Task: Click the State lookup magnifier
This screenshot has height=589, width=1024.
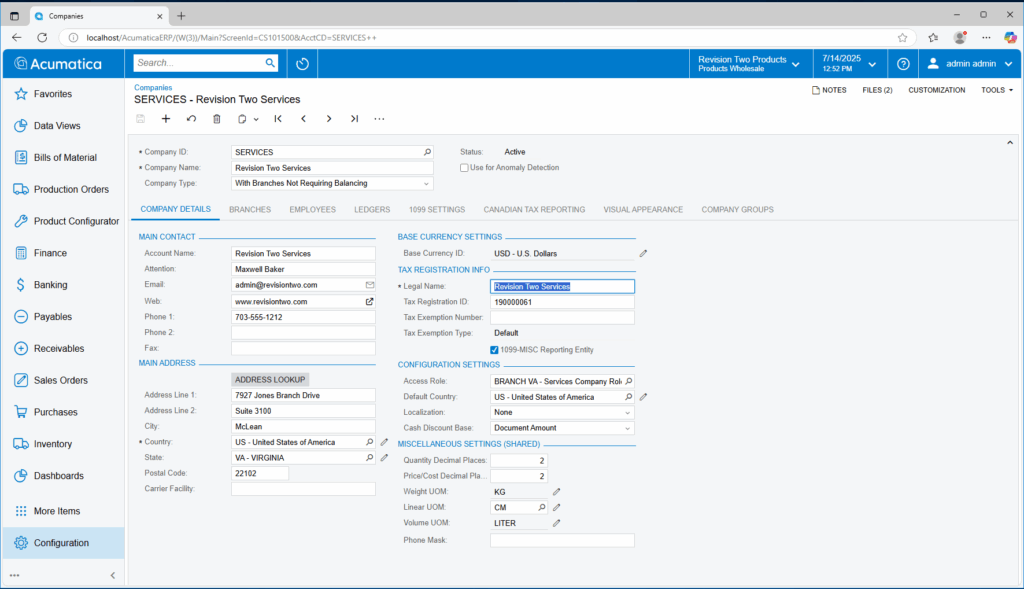Action: (x=370, y=458)
